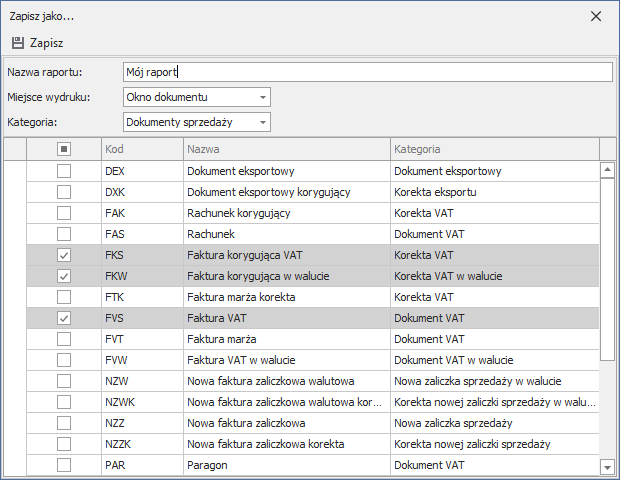The height and width of the screenshot is (480, 620).
Task: Close the Zapisz jako dialog
Action: (595, 16)
